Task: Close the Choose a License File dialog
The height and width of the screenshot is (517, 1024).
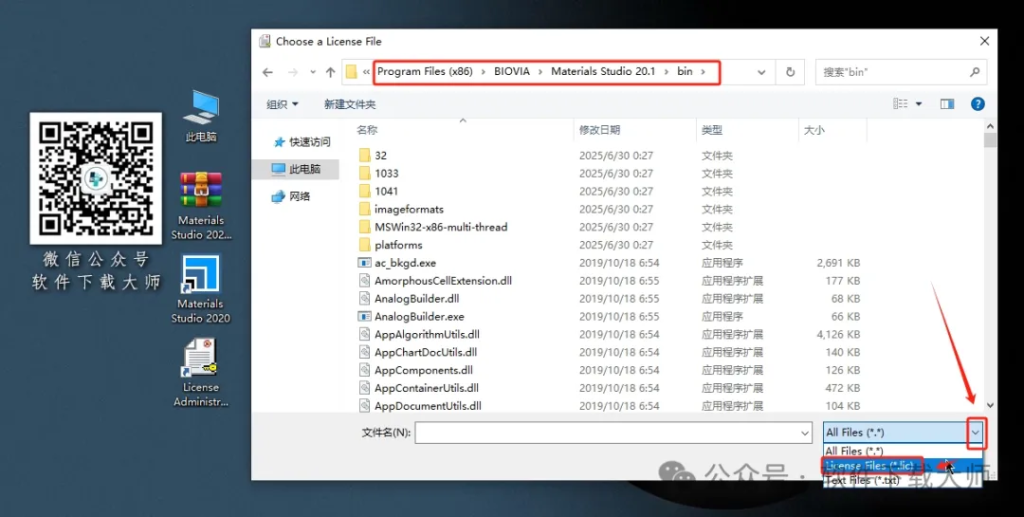Action: click(984, 41)
